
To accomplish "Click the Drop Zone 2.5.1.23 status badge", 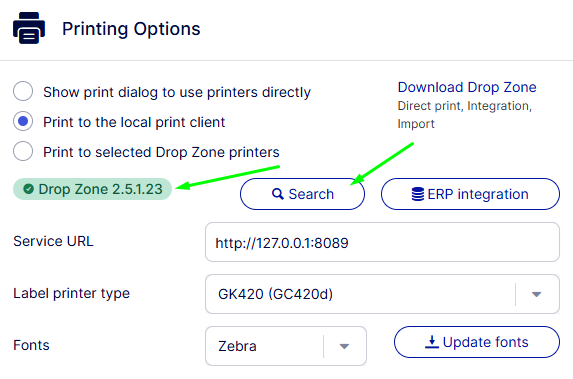I will 92,189.
